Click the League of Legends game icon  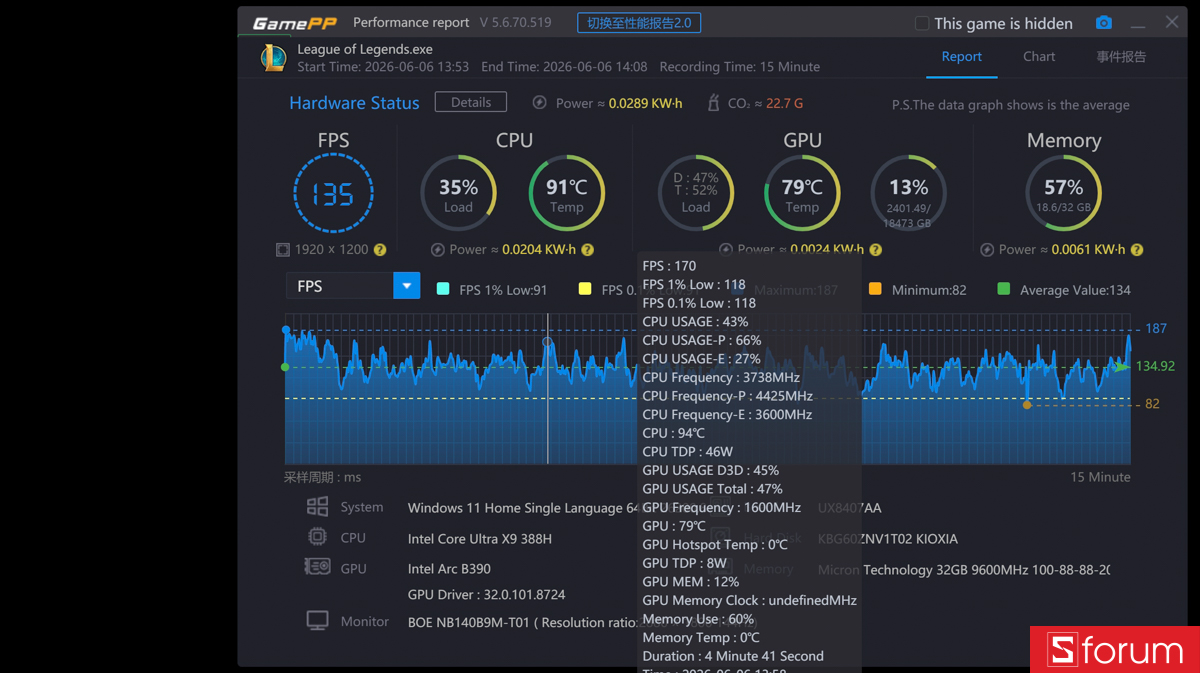(273, 57)
